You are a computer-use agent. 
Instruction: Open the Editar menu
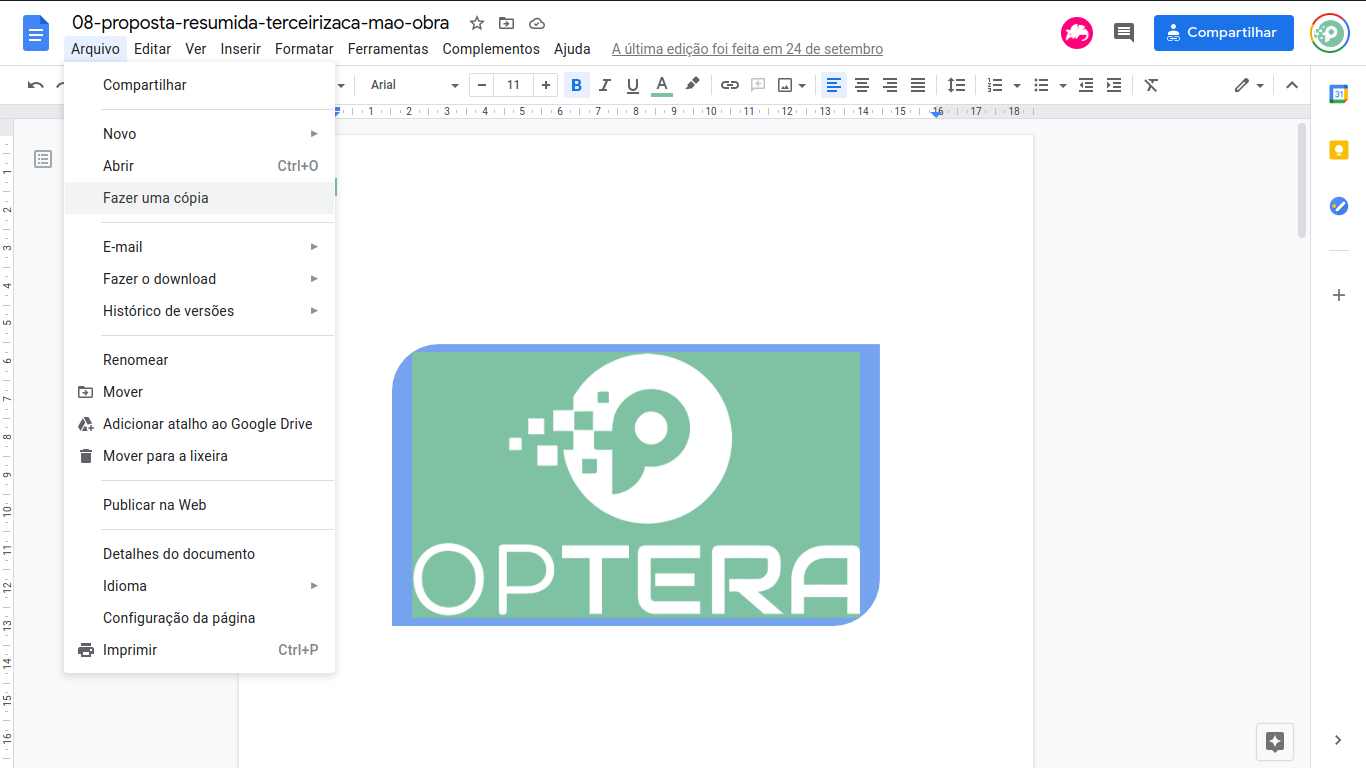(152, 49)
